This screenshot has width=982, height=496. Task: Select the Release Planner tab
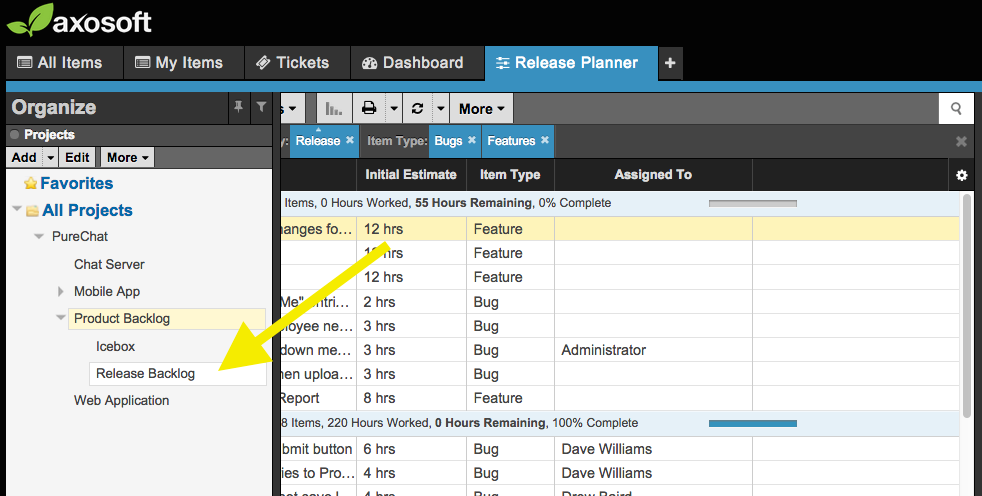pos(571,63)
